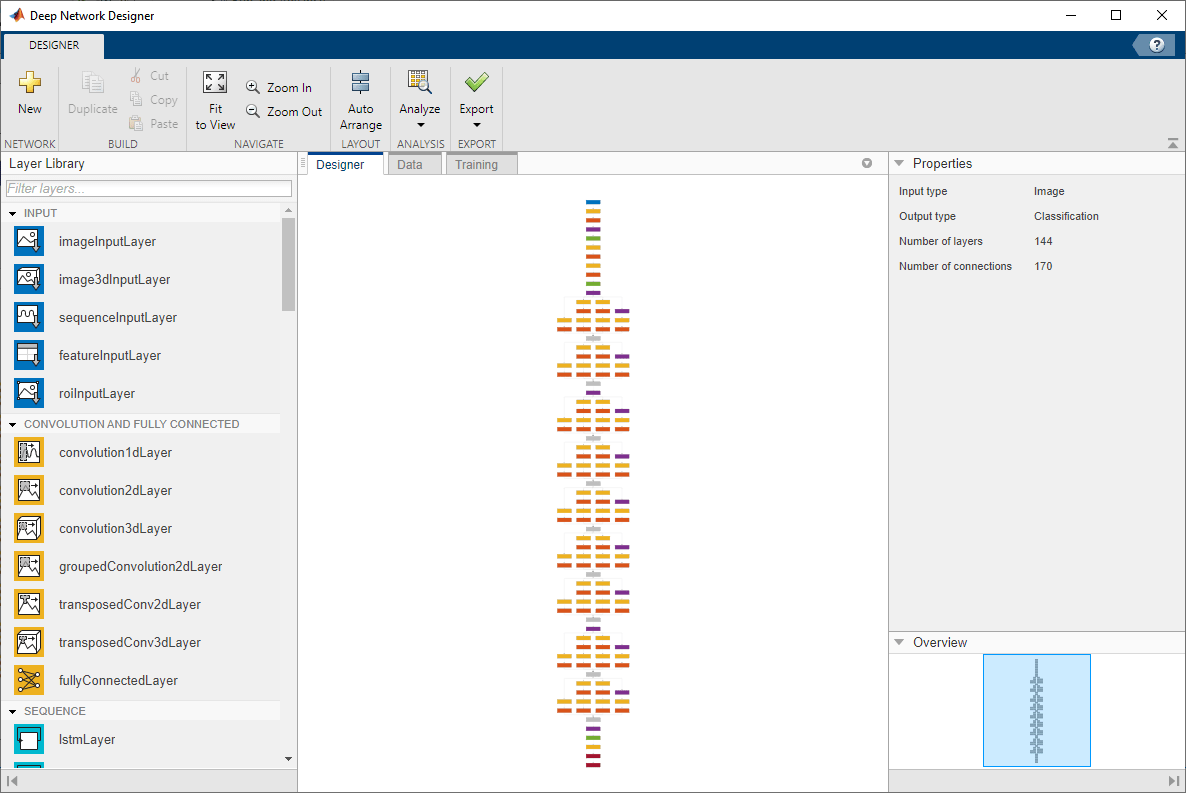Image resolution: width=1186 pixels, height=793 pixels.
Task: Open the document tab actions menu button
Action: pos(867,163)
